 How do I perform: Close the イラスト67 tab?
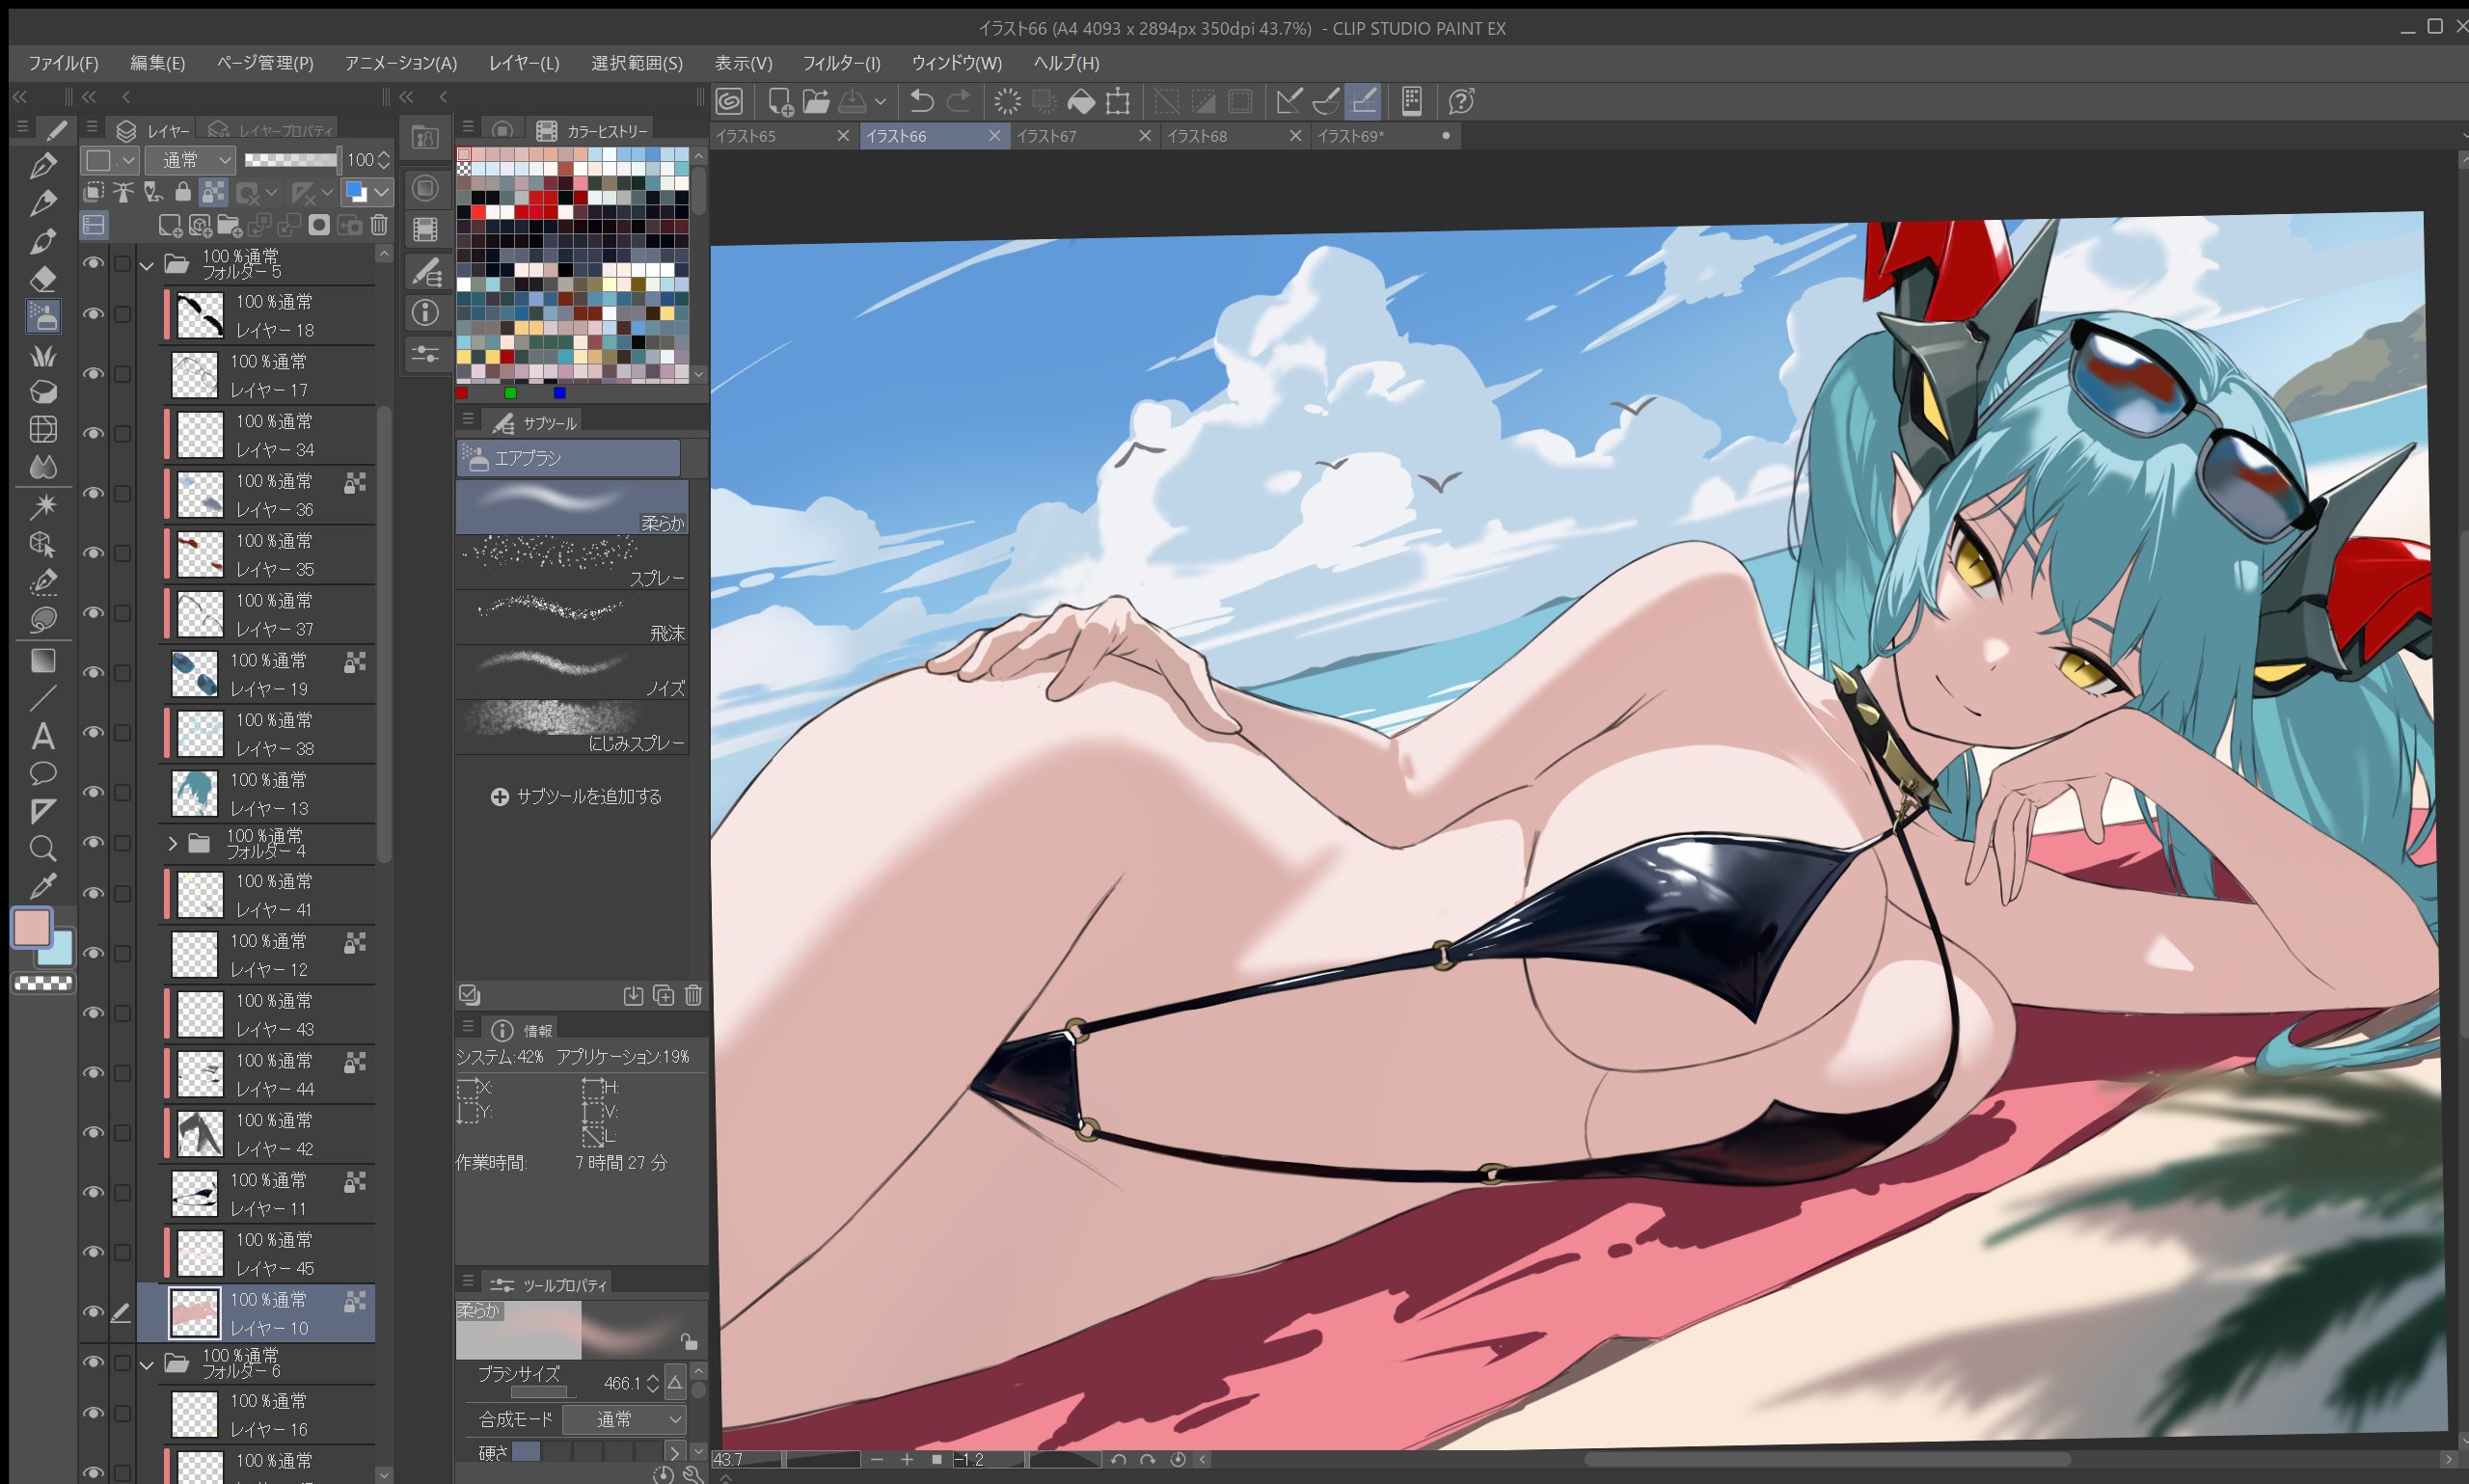point(1145,136)
